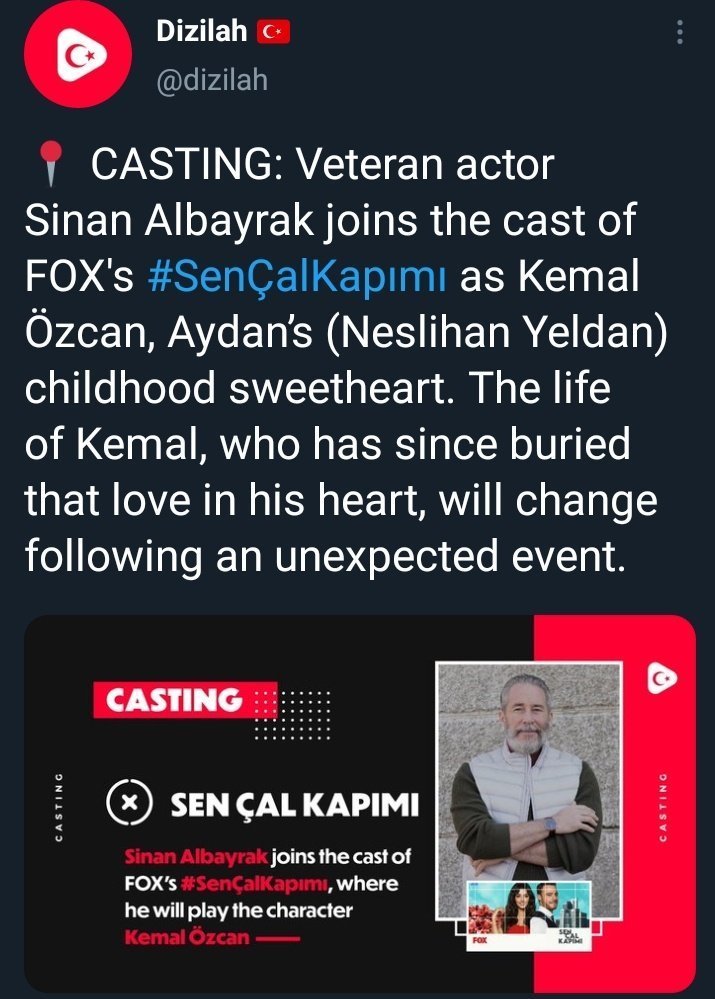Click the Dizilah display name

coord(201,32)
